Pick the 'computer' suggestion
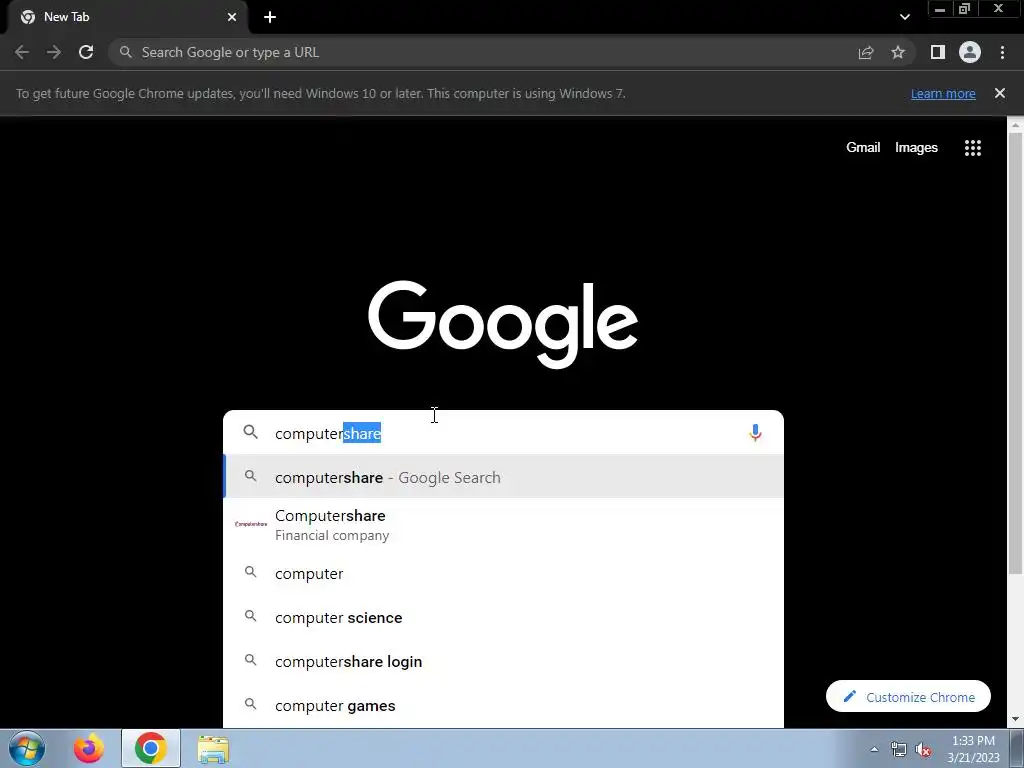Viewport: 1024px width, 768px height. click(x=504, y=573)
